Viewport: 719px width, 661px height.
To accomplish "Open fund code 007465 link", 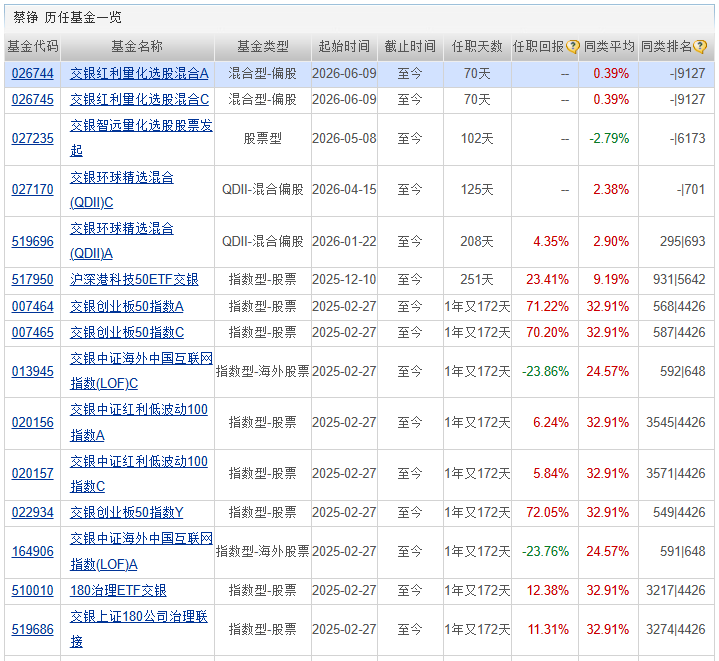I will (33, 332).
